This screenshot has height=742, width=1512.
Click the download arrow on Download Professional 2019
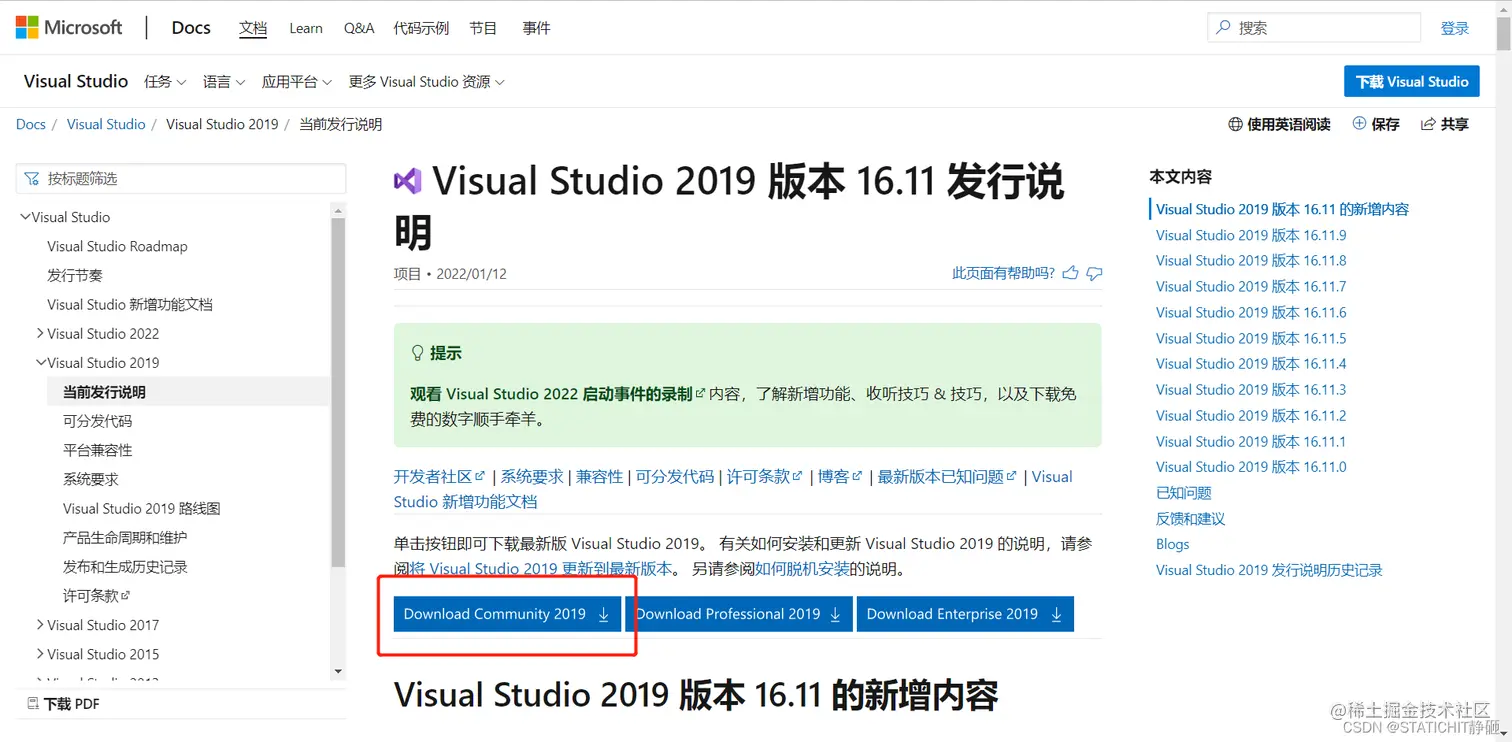click(836, 615)
